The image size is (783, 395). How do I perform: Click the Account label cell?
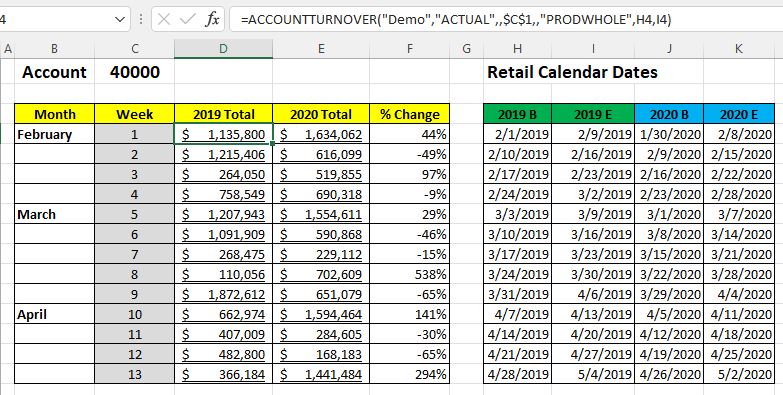54,72
